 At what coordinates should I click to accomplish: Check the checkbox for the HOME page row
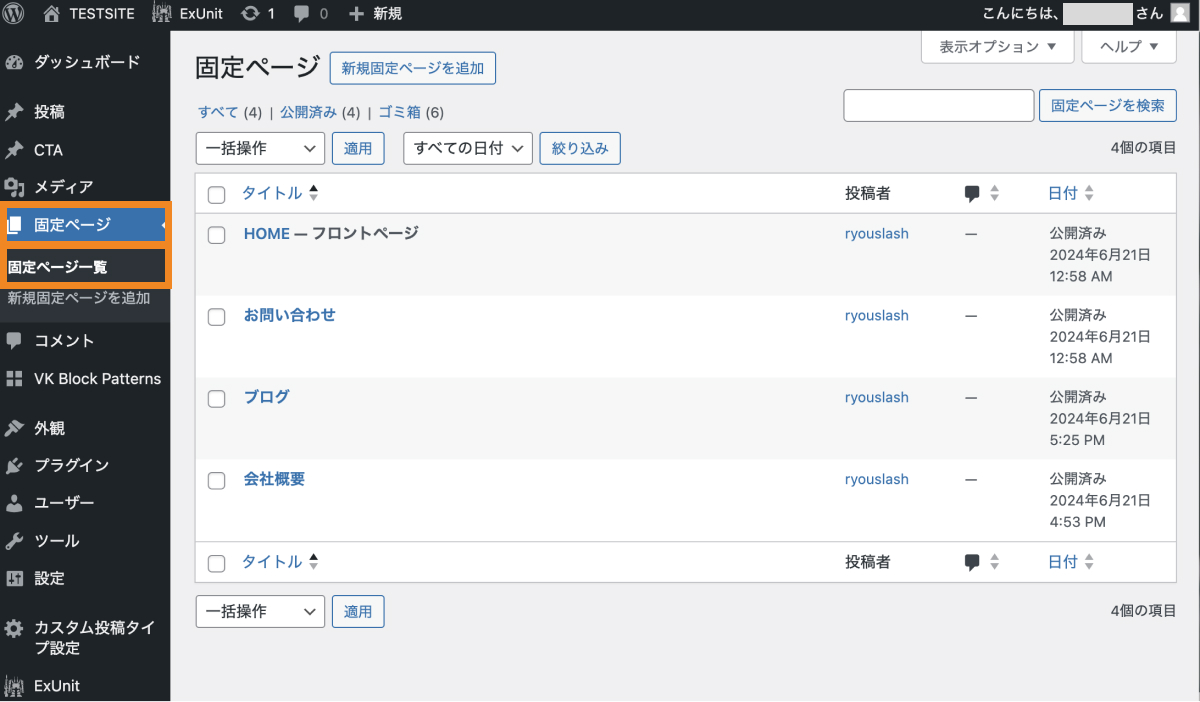point(216,232)
